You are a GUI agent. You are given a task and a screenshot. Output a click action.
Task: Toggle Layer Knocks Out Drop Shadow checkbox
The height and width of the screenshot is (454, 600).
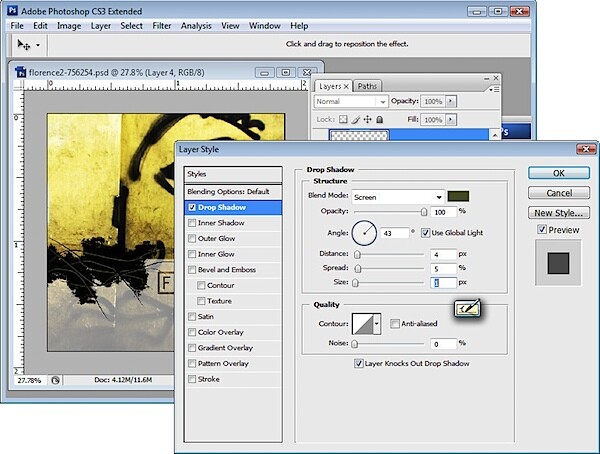coord(359,364)
